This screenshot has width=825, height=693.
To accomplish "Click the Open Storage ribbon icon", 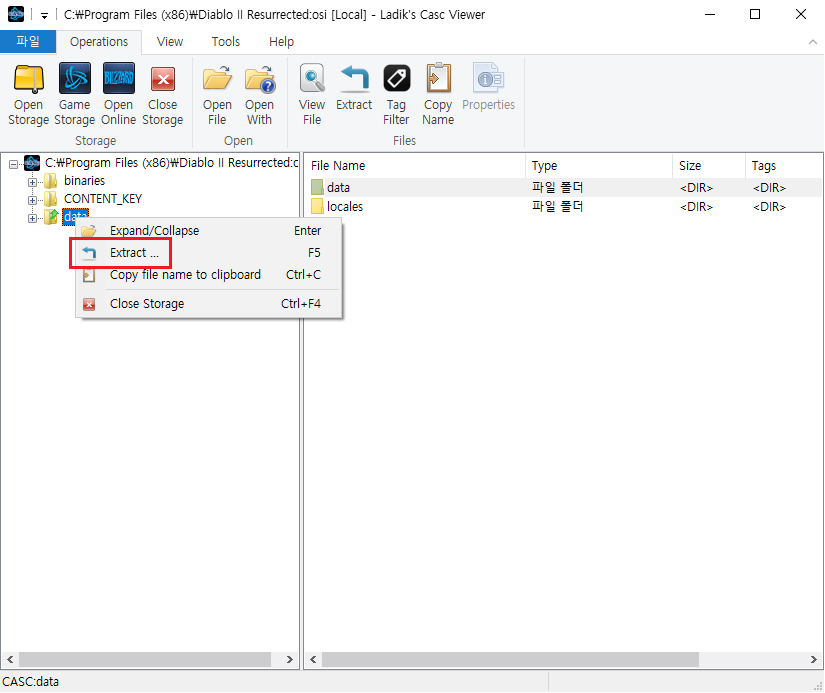I will pyautogui.click(x=28, y=79).
